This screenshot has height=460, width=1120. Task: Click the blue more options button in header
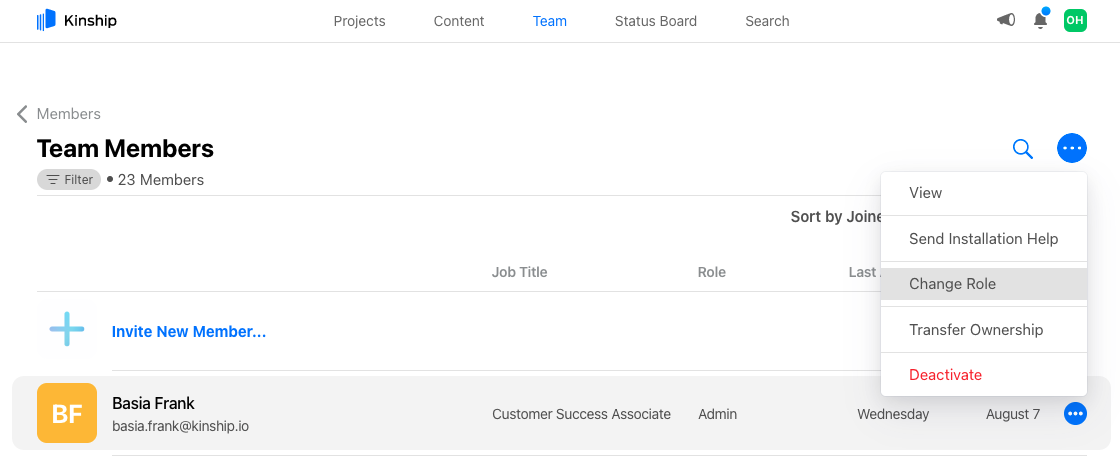(1072, 149)
